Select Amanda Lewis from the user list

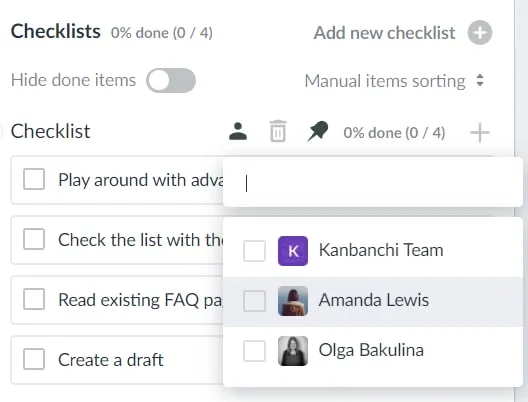pyautogui.click(x=373, y=302)
